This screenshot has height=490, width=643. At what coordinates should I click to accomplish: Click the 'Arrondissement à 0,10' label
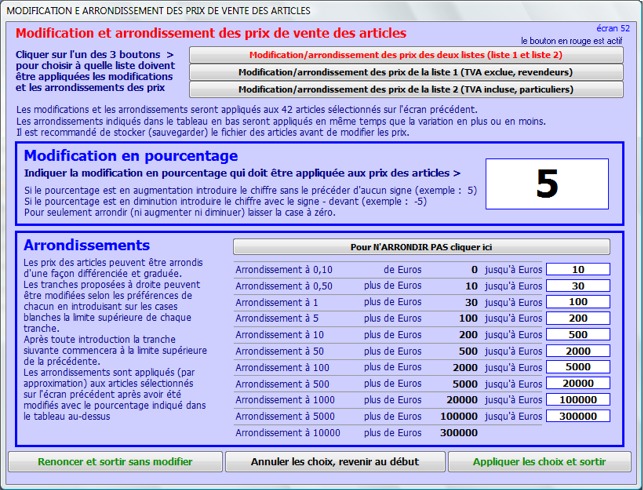click(x=284, y=269)
